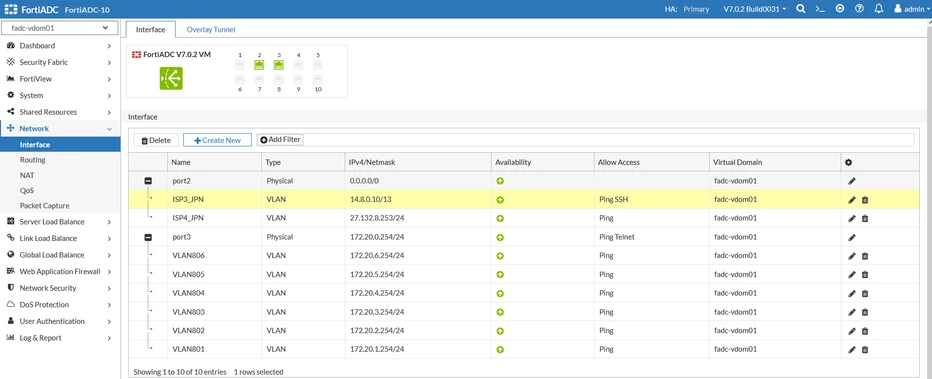This screenshot has width=932, height=379.
Task: Expand the Security Fabric menu
Action: pyautogui.click(x=59, y=62)
